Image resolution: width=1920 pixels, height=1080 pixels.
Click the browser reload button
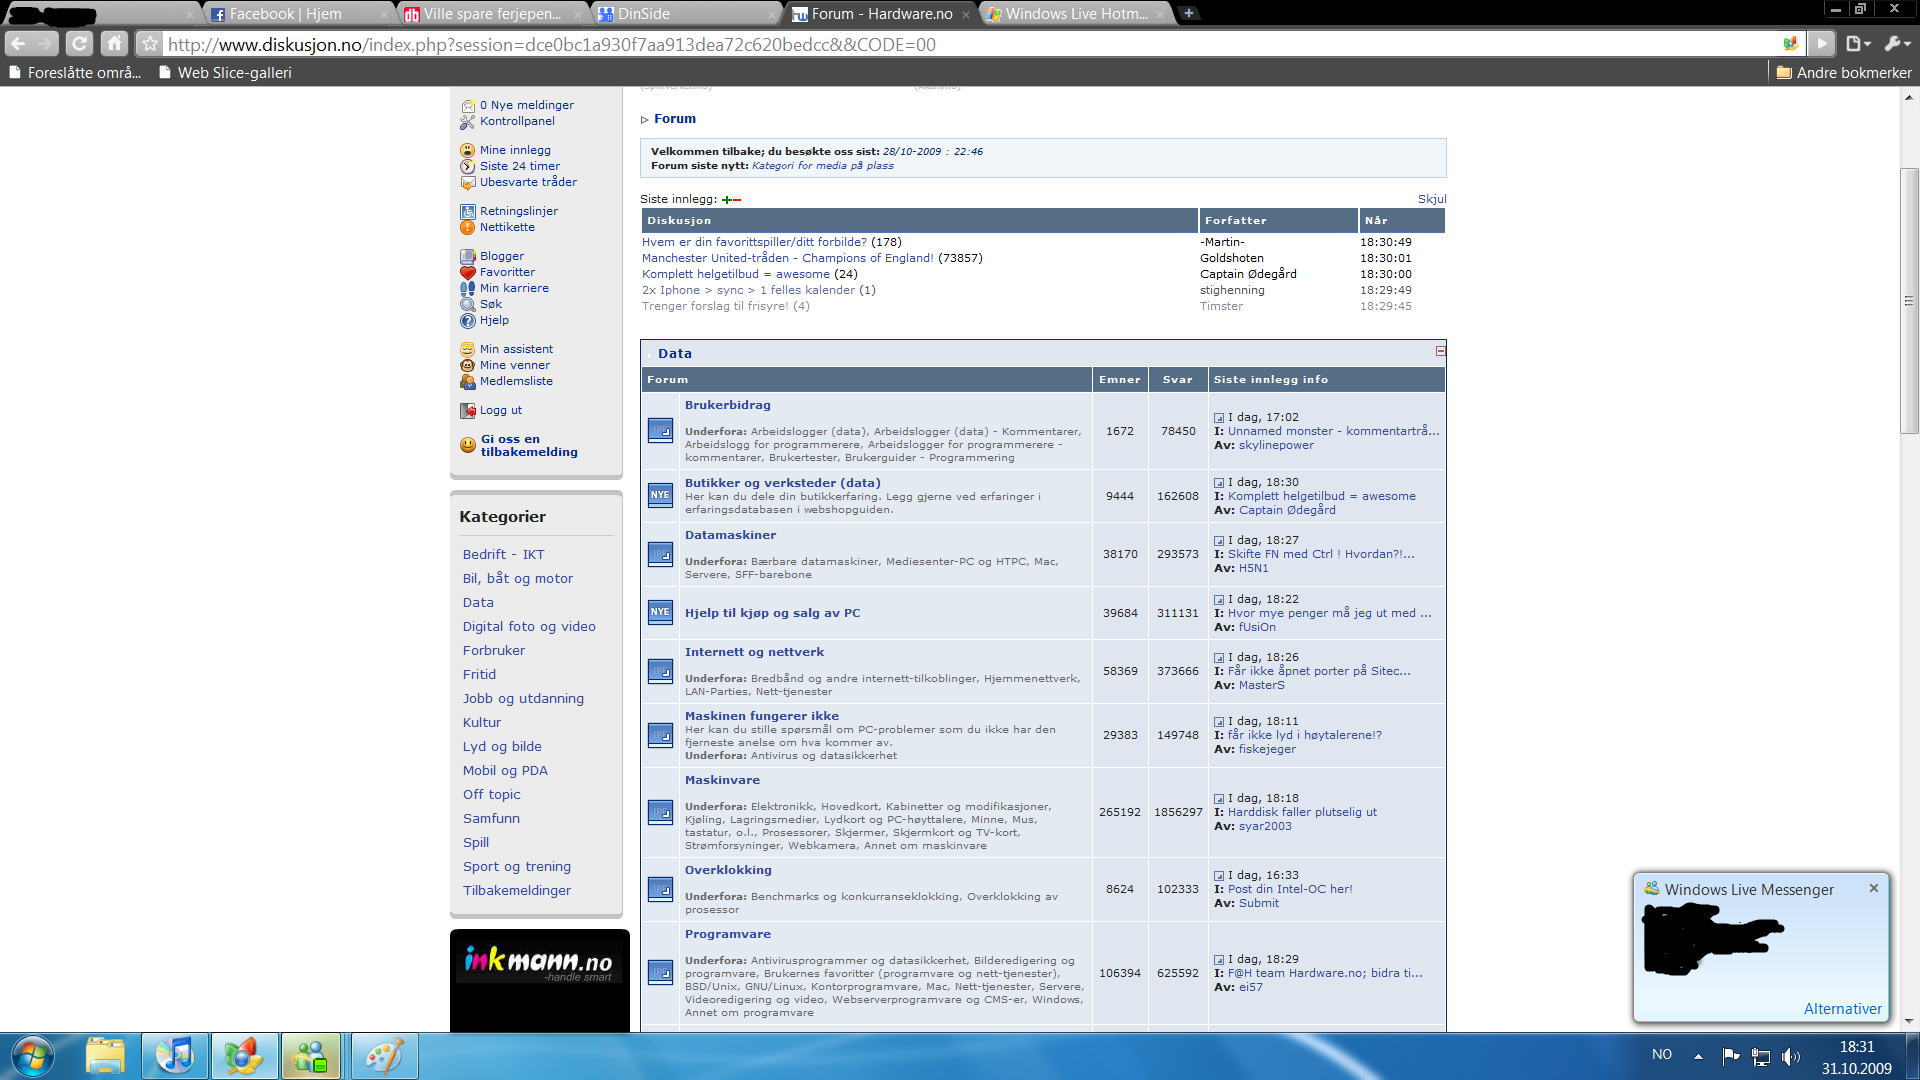(x=79, y=44)
